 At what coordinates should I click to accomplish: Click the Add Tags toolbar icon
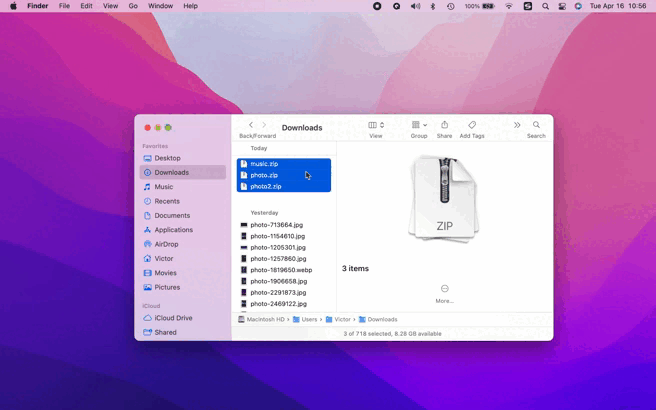pos(472,125)
